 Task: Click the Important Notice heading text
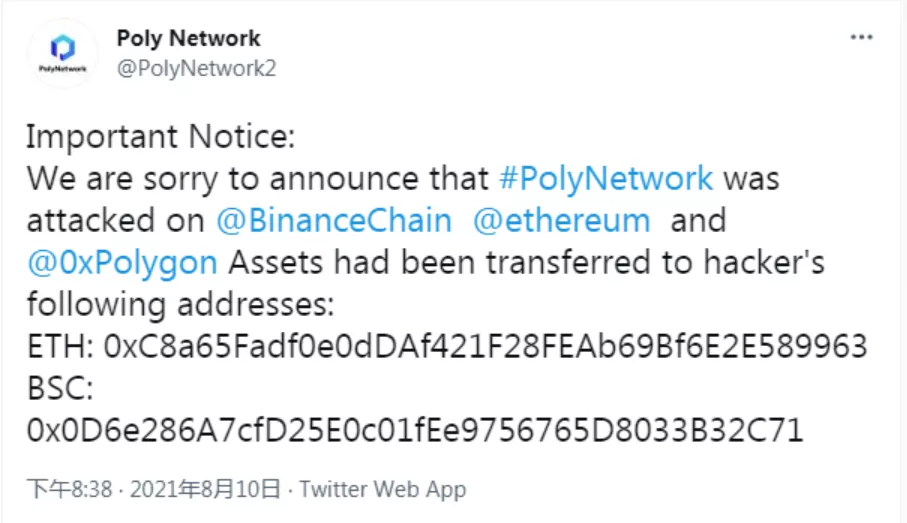click(x=161, y=137)
